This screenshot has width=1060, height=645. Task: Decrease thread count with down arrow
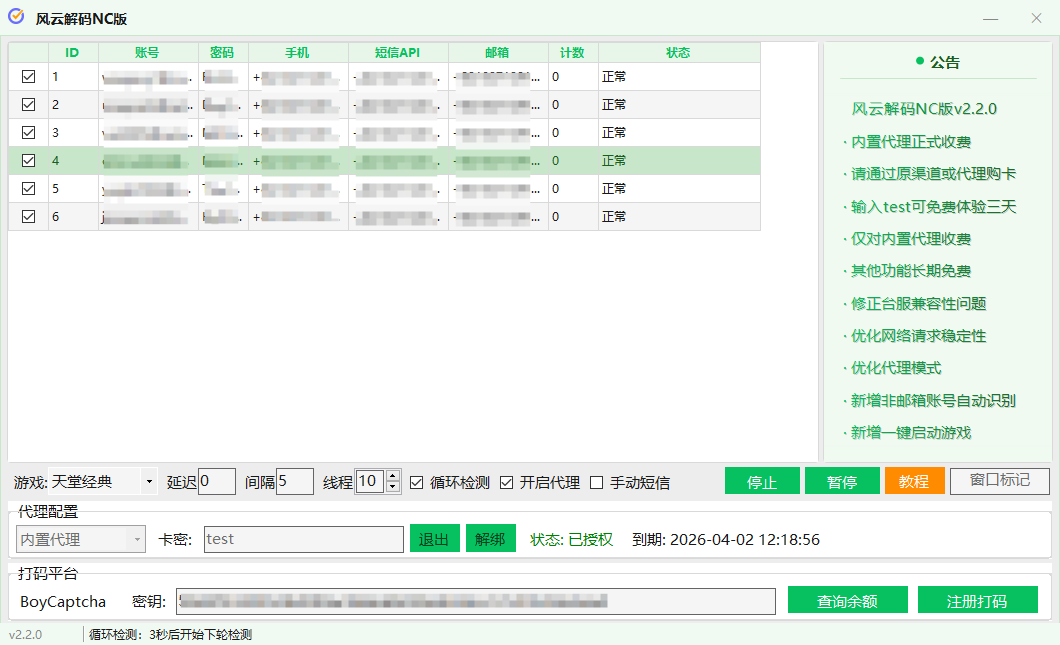click(x=393, y=487)
